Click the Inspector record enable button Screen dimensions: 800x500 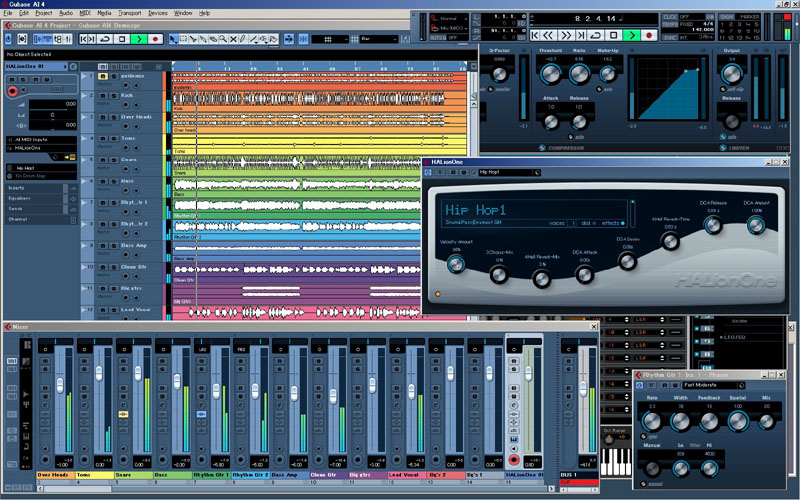click(x=12, y=91)
